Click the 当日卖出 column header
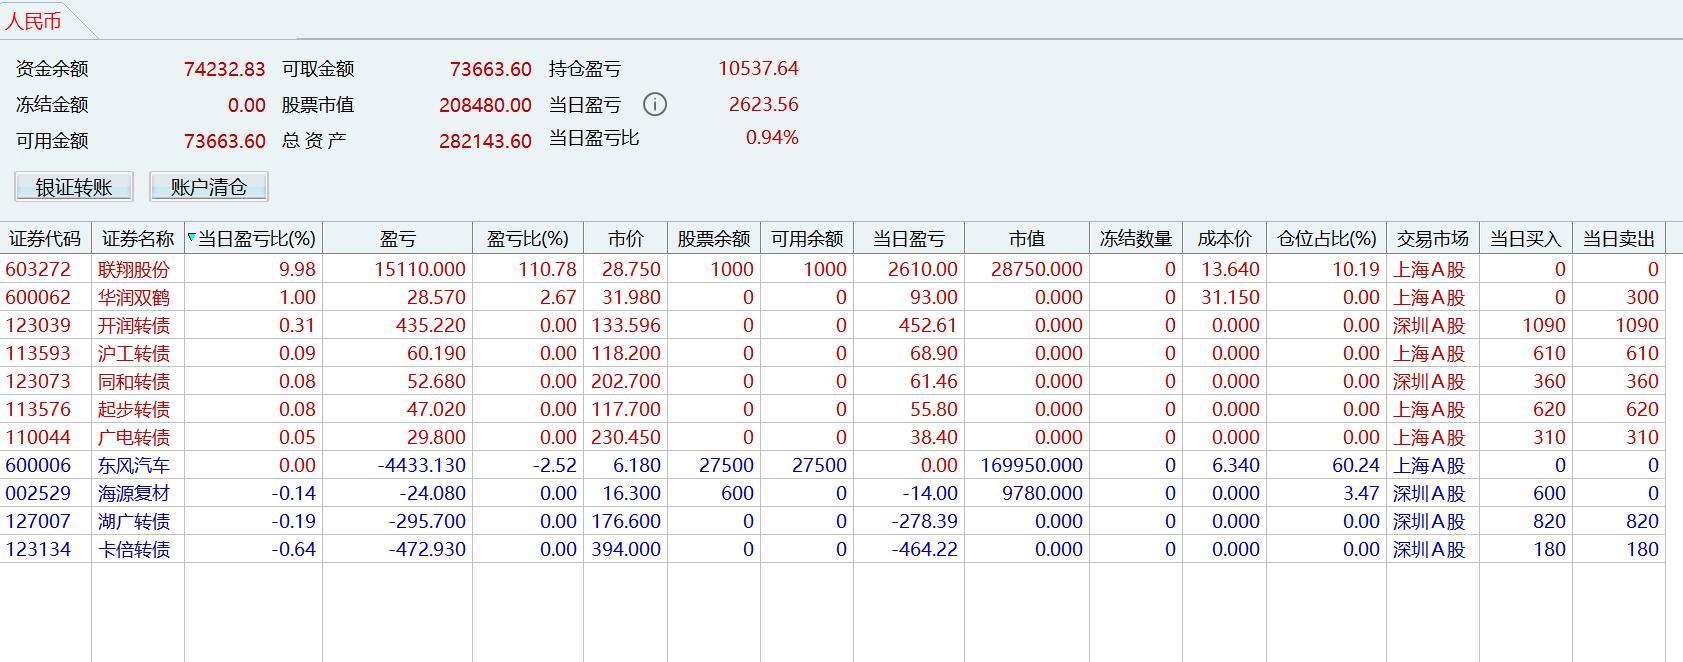 pyautogui.click(x=1619, y=238)
